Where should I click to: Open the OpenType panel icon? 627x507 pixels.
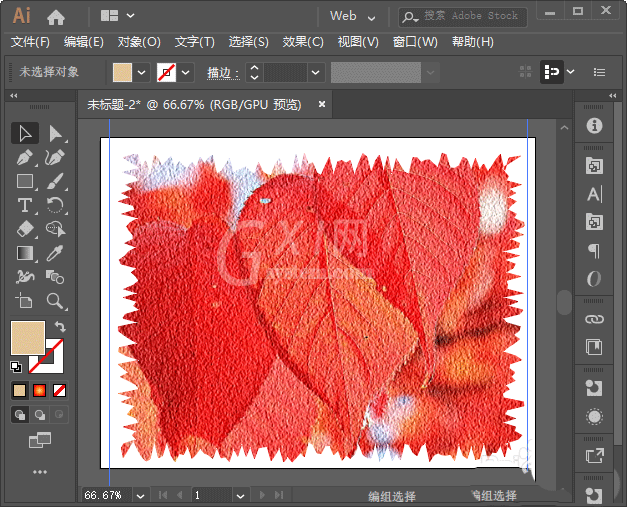594,279
